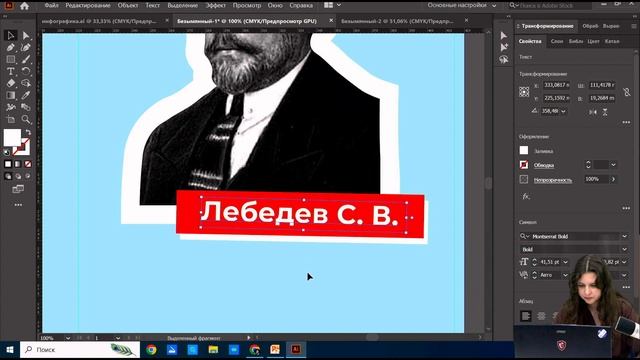
Task: Switch to инфографика.ai document tab
Action: (x=99, y=21)
